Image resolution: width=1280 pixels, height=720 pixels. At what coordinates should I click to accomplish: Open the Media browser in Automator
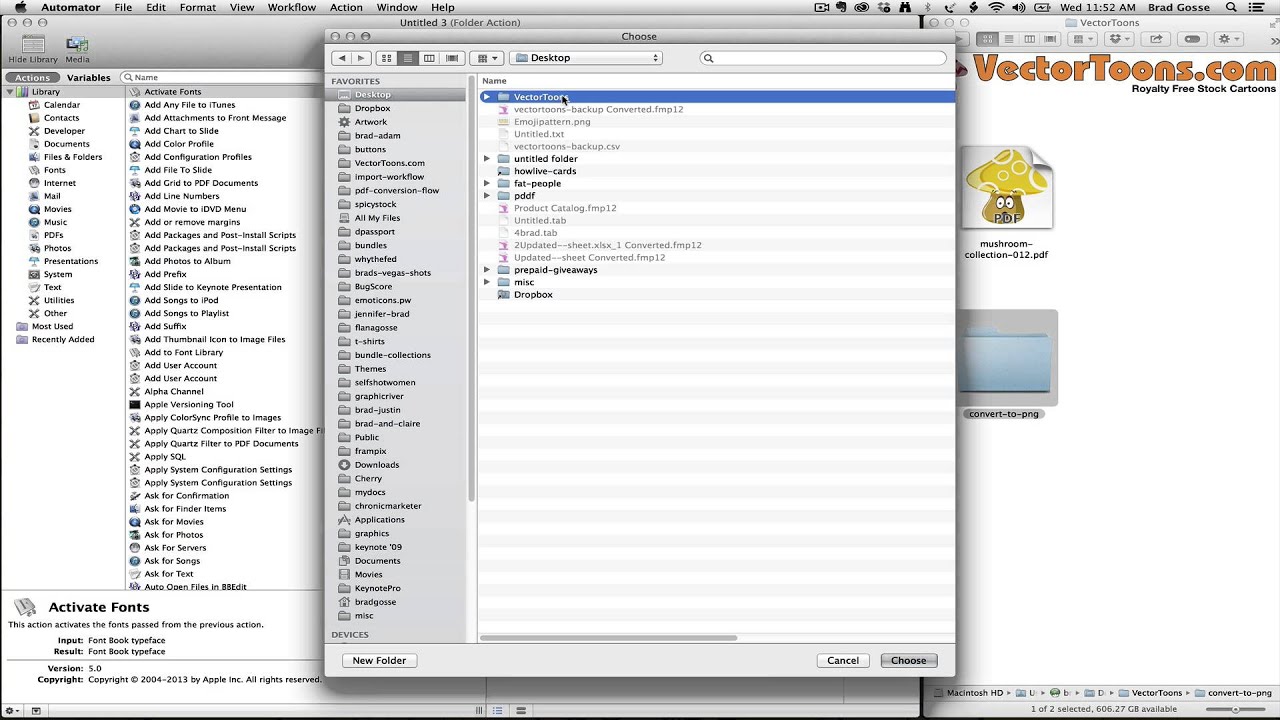coord(77,49)
